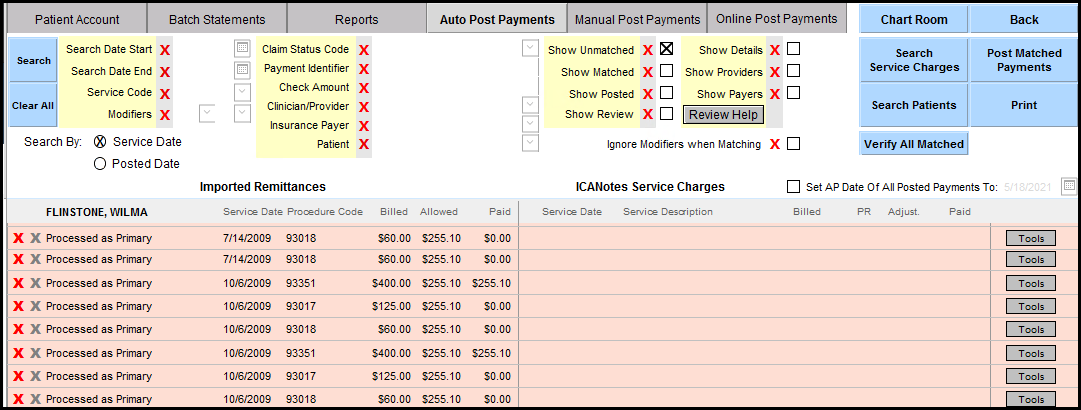Open the Search Date End calendar picker

pos(242,70)
